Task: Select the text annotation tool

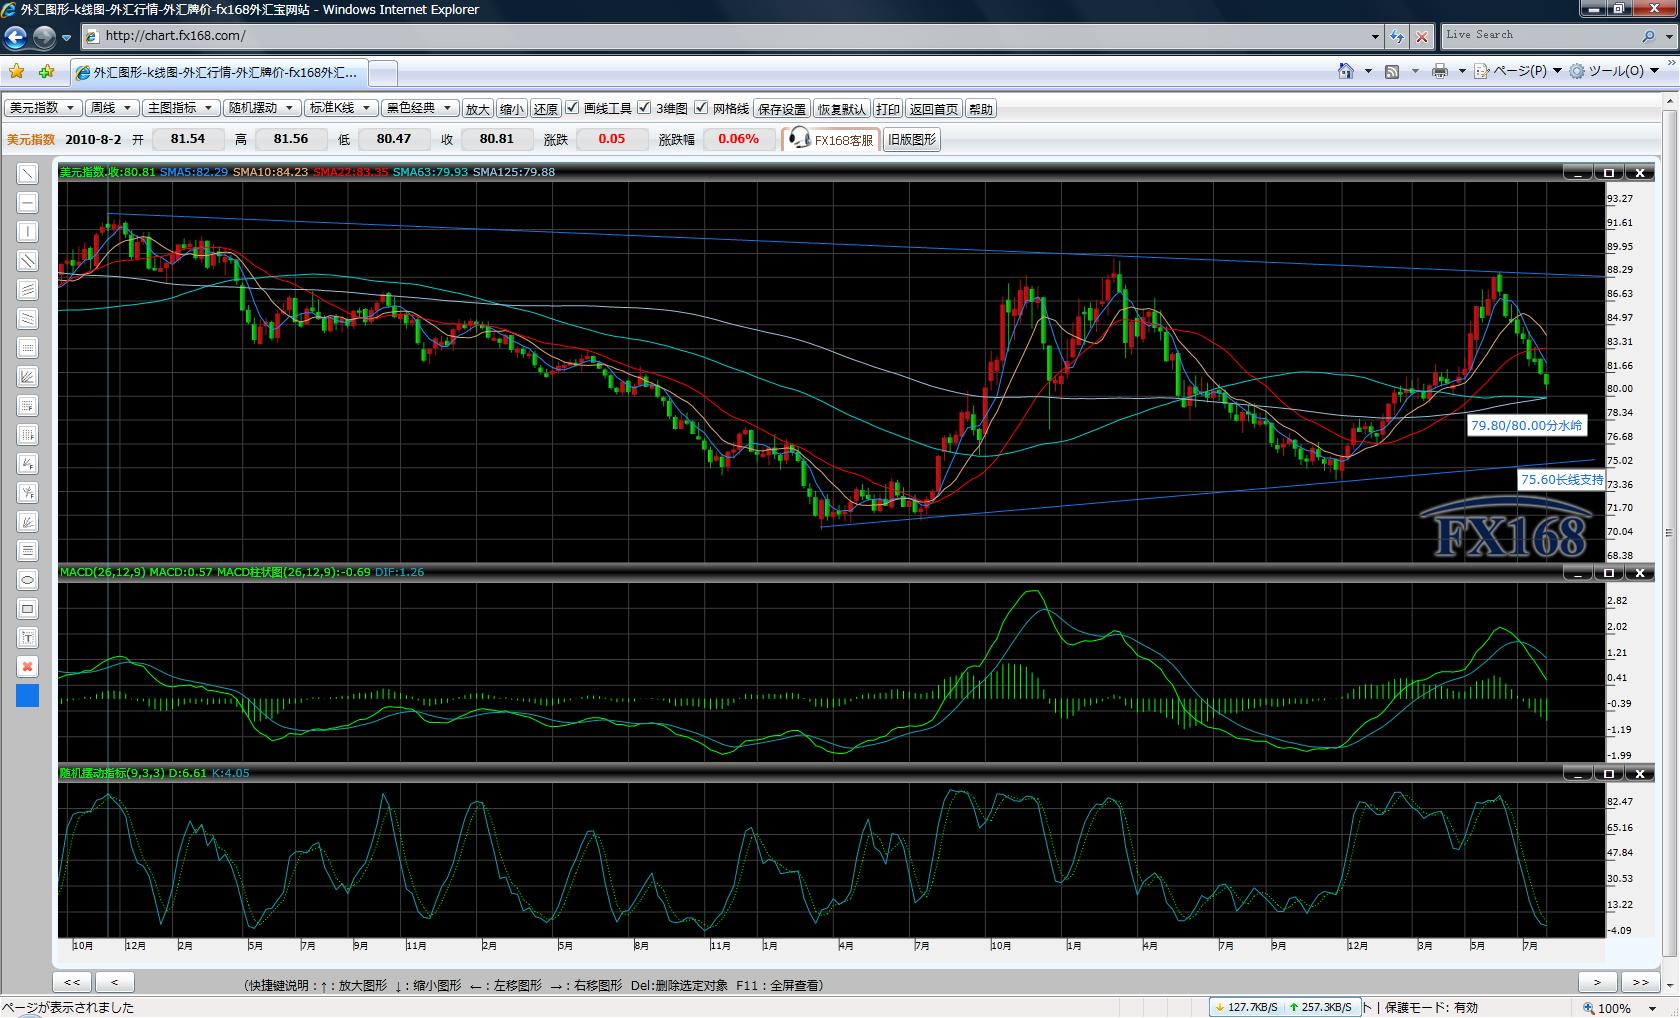Action: click(x=28, y=638)
